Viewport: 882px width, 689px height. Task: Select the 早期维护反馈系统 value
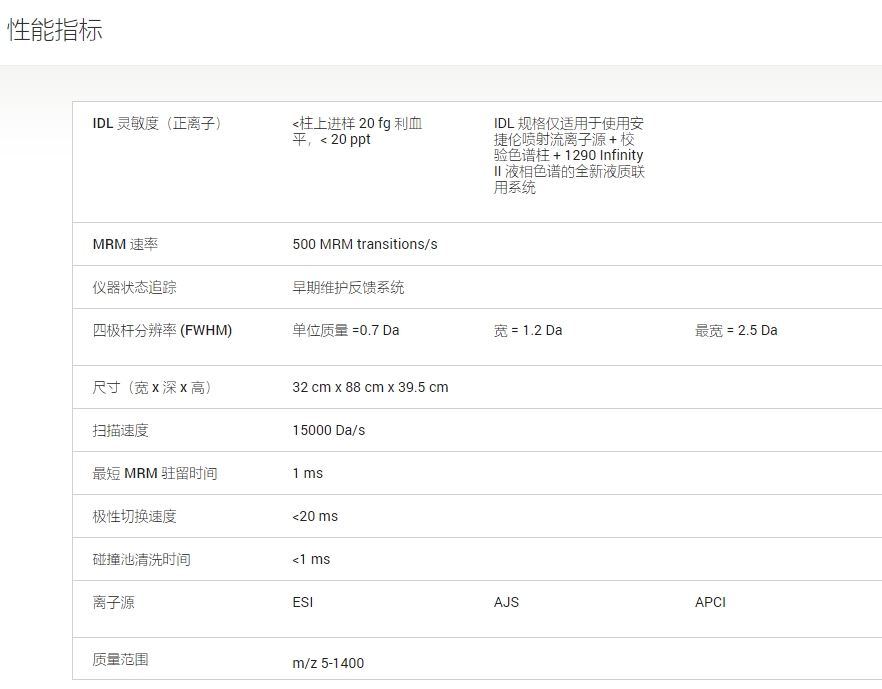[348, 287]
